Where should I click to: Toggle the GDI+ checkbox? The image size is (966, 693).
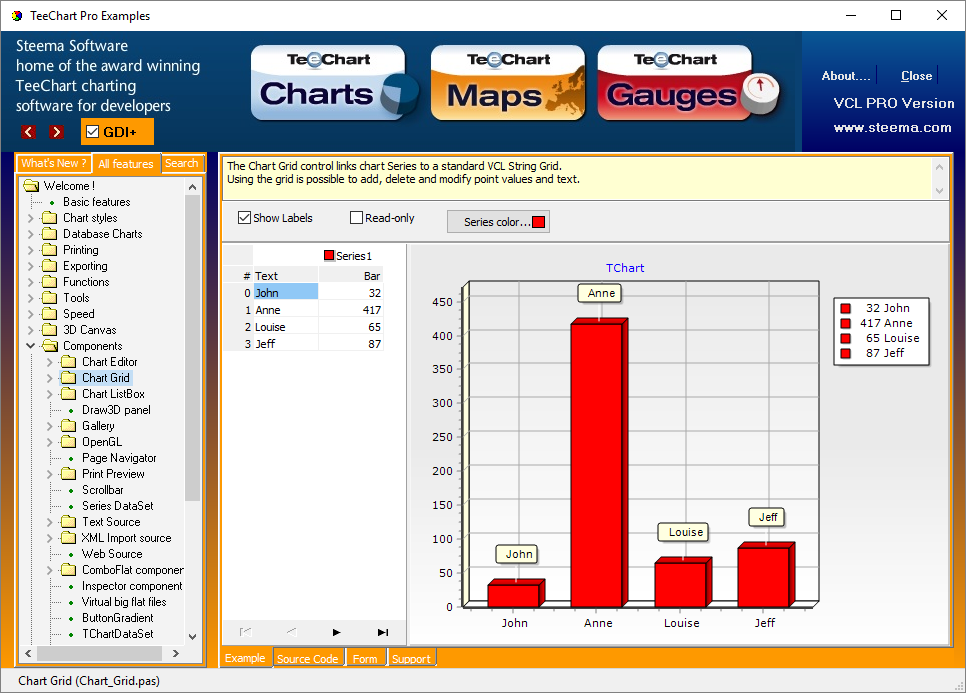pos(92,132)
